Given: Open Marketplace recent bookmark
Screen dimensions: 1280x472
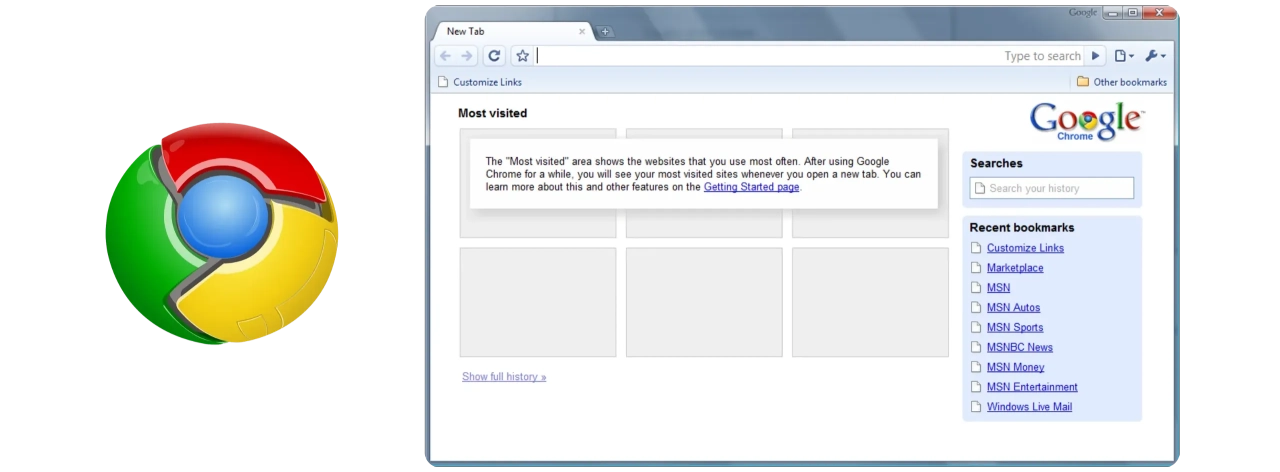Looking at the screenshot, I should click(x=1015, y=268).
